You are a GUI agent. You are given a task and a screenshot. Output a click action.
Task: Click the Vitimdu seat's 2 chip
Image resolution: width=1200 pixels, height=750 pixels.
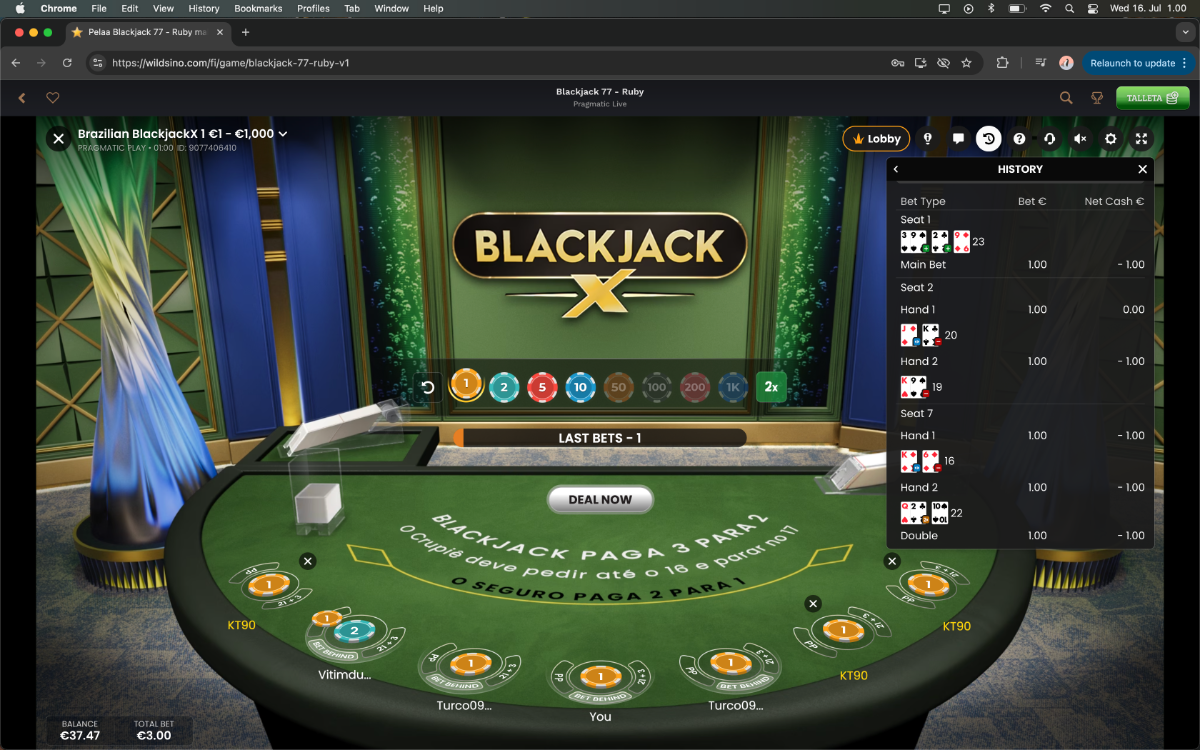click(352, 632)
